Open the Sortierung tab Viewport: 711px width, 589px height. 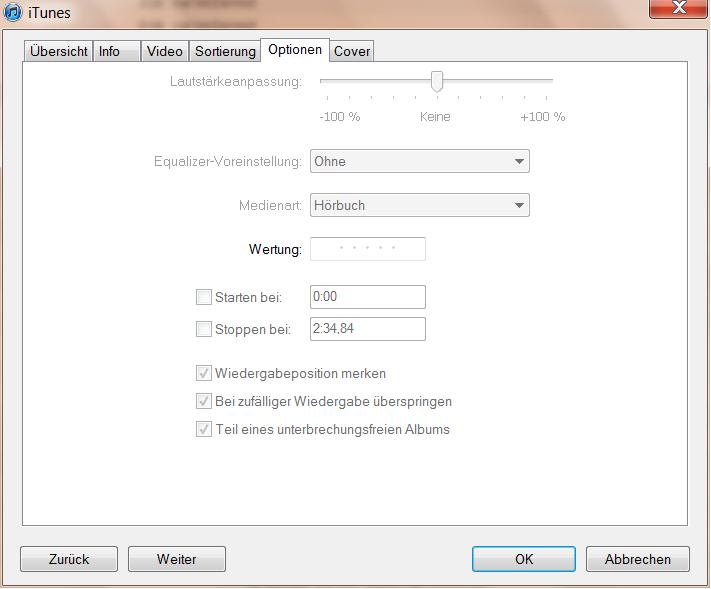[225, 51]
